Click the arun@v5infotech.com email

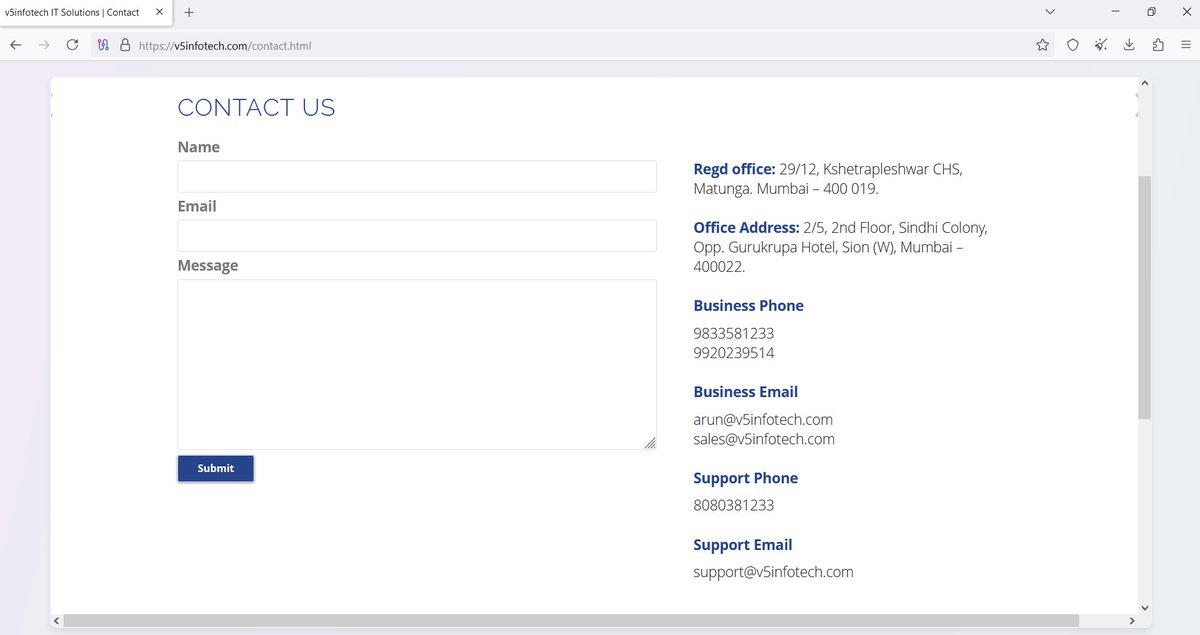click(x=763, y=419)
